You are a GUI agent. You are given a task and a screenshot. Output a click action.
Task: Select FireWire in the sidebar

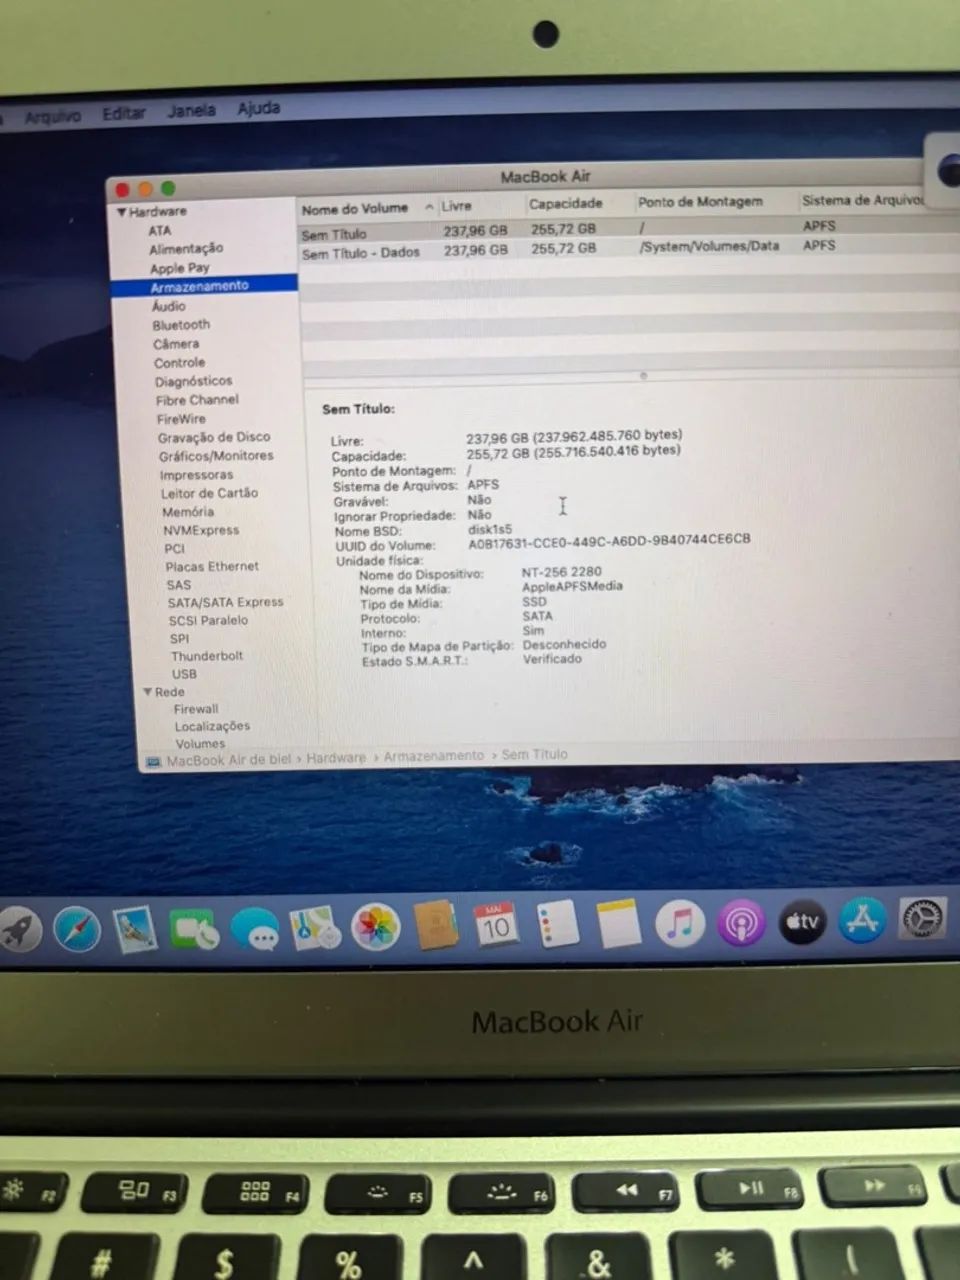click(x=181, y=419)
